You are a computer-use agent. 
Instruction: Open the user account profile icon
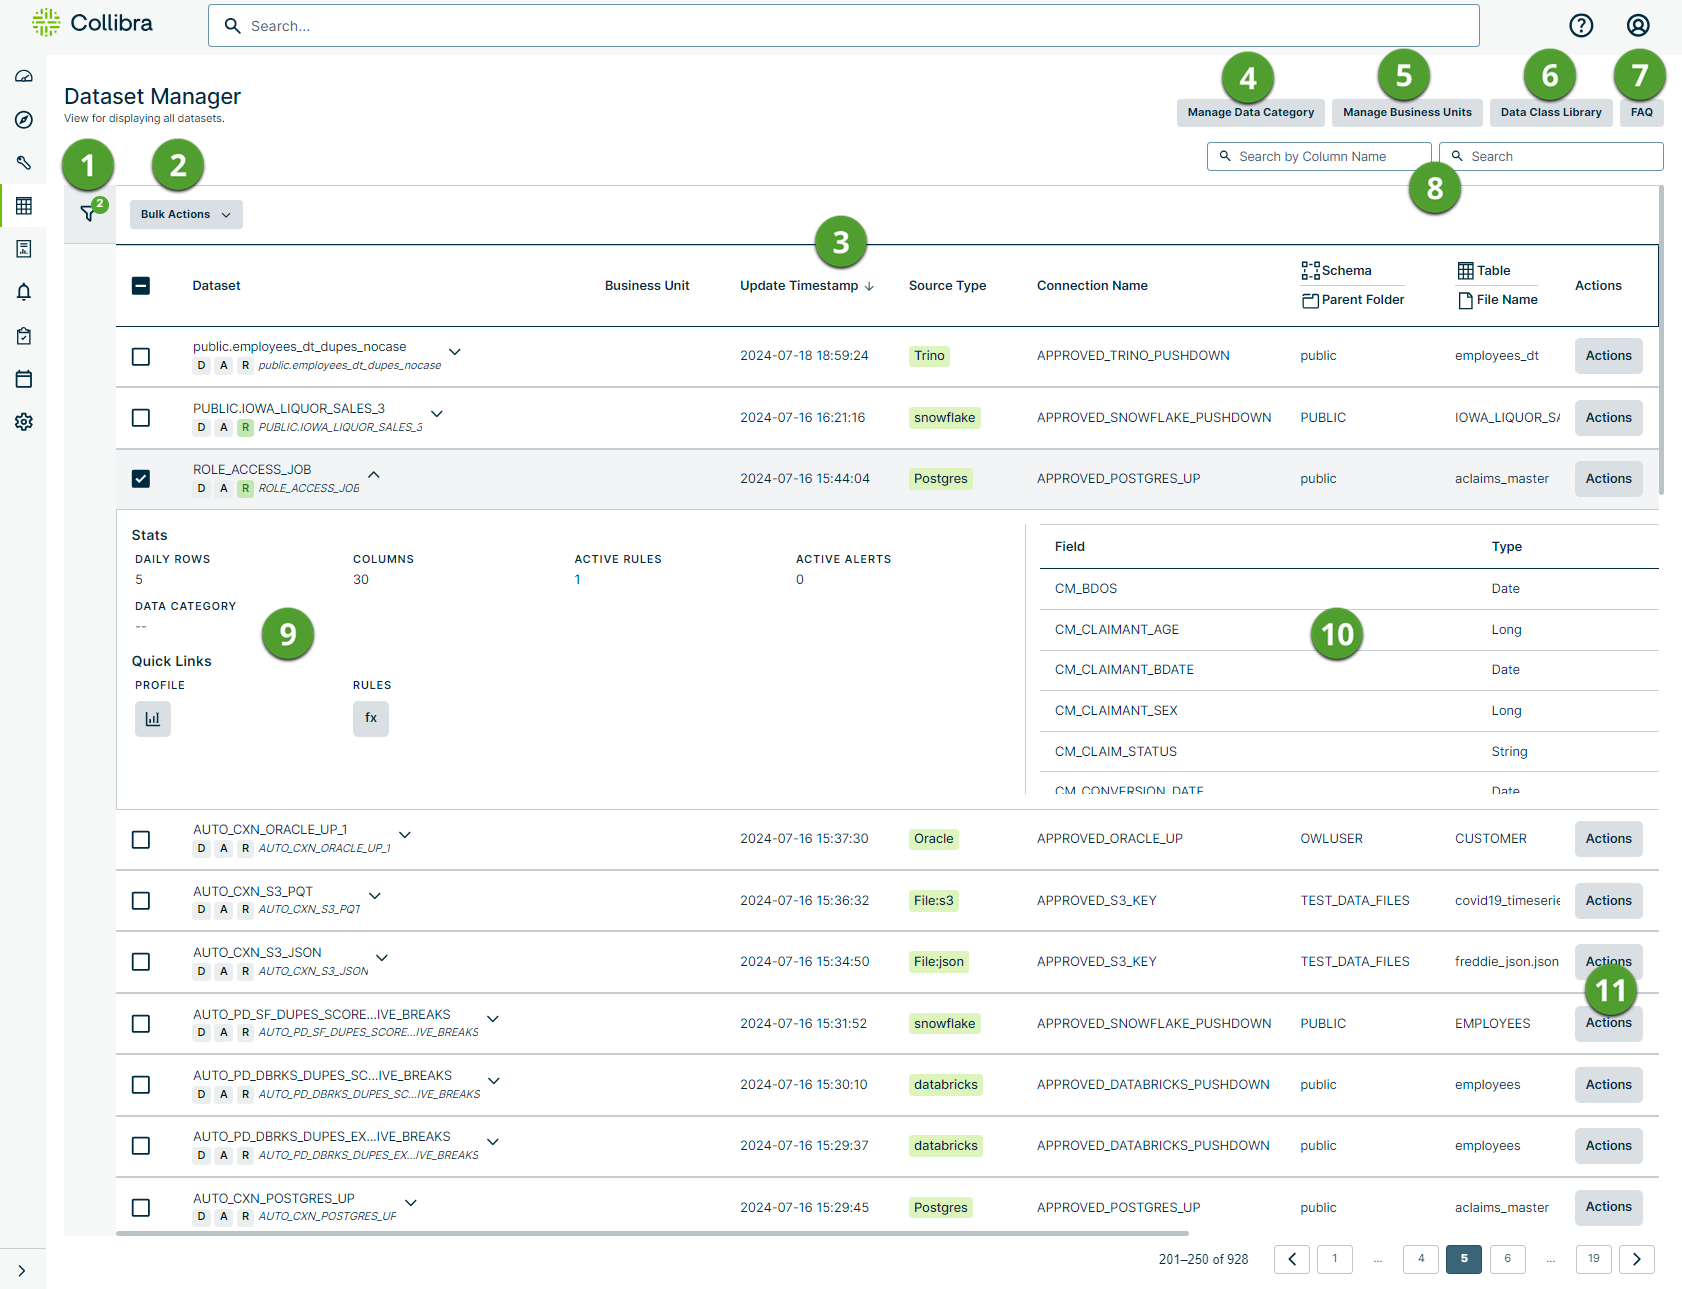point(1637,25)
